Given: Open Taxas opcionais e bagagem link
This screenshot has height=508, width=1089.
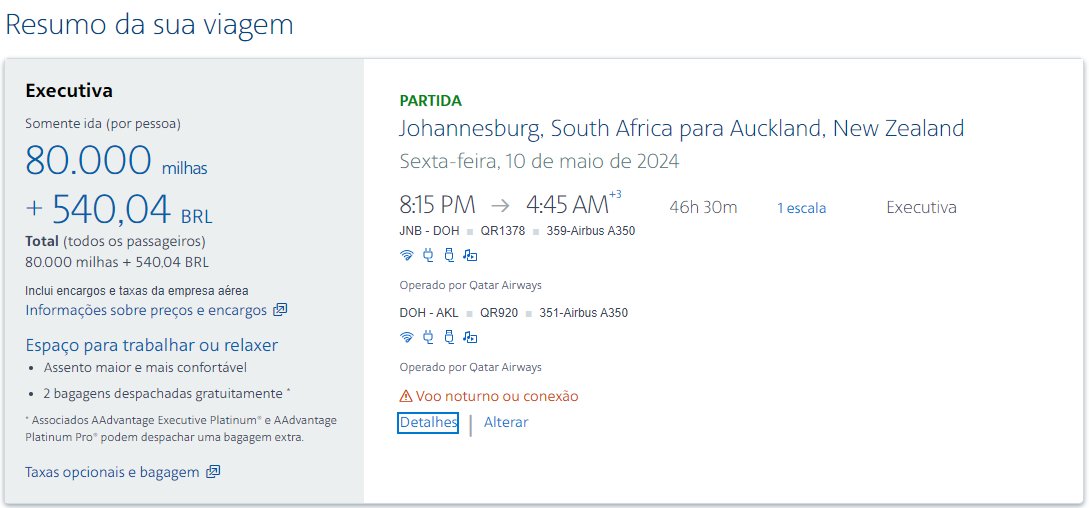Looking at the screenshot, I should (x=112, y=472).
